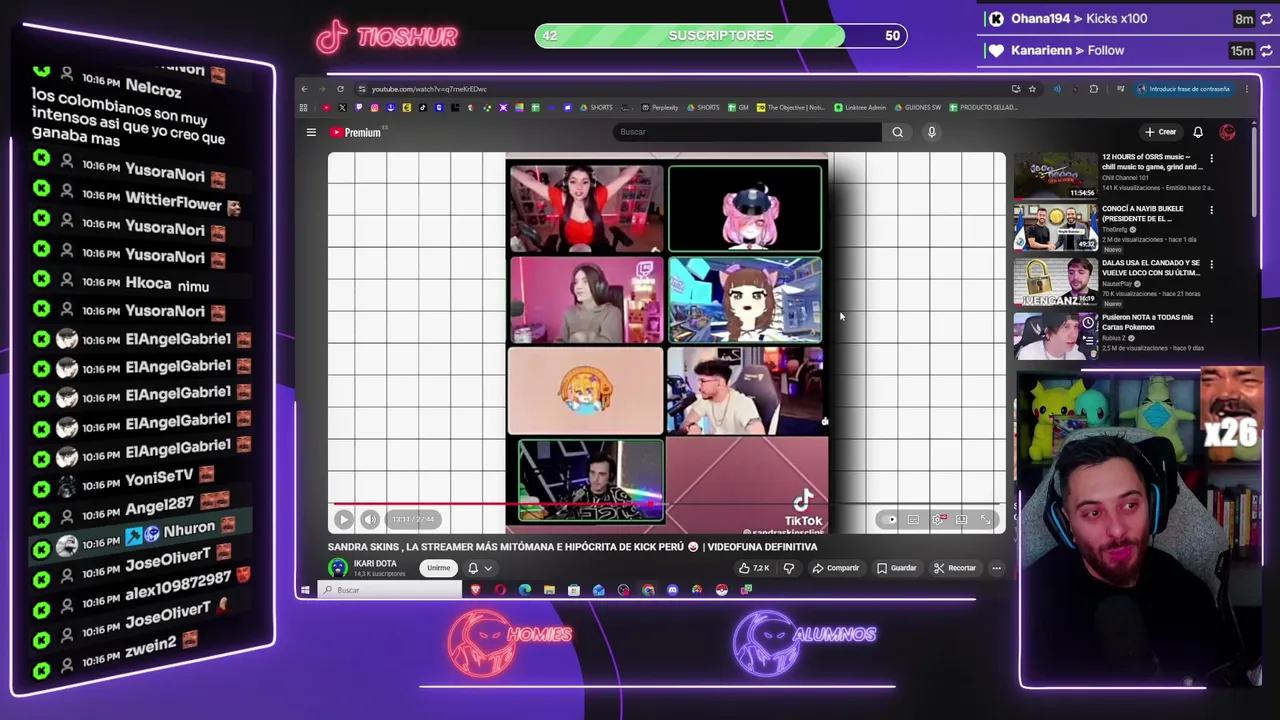
Task: Open the player settings gear
Action: click(x=938, y=519)
